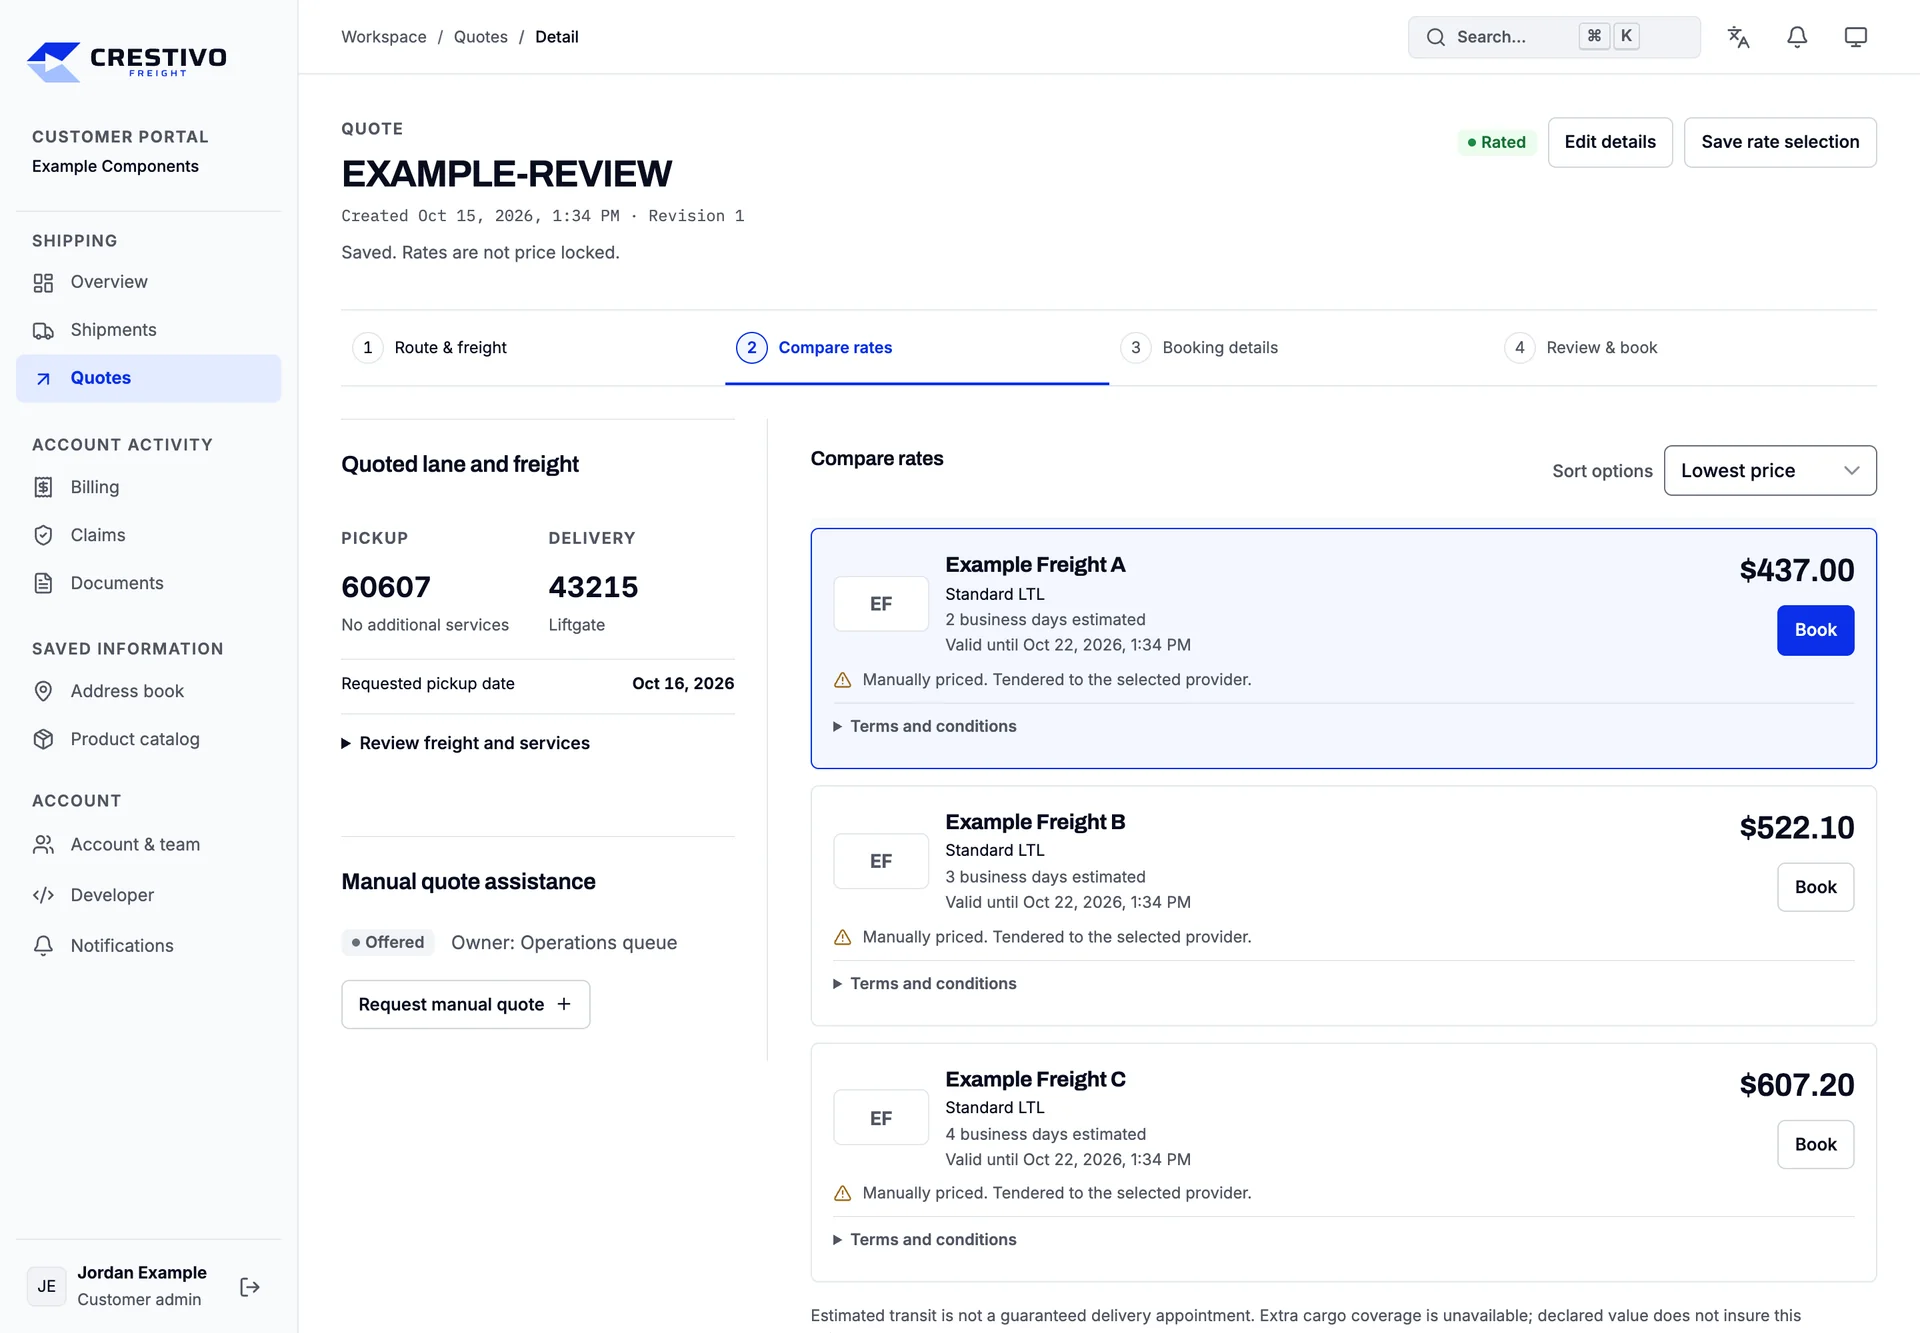Click the $522.10 price text
Image resolution: width=1920 pixels, height=1333 pixels.
pos(1796,828)
